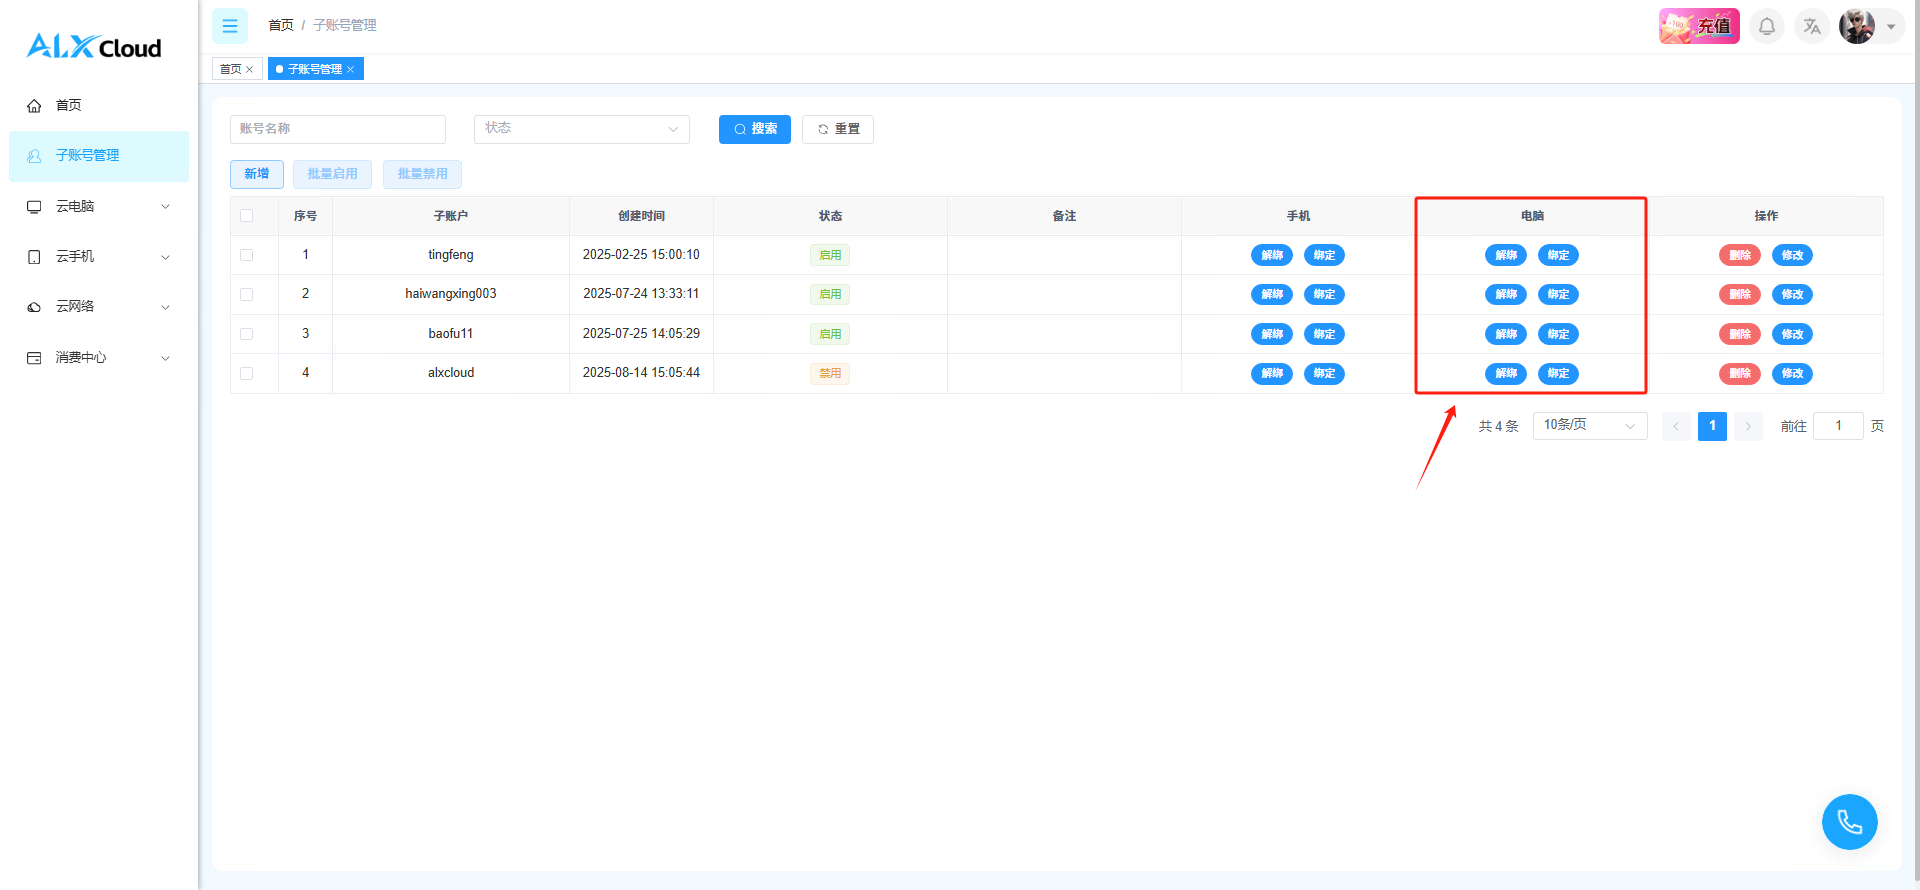Open the user avatar menu
This screenshot has height=890, width=1920.
coord(1858,26)
